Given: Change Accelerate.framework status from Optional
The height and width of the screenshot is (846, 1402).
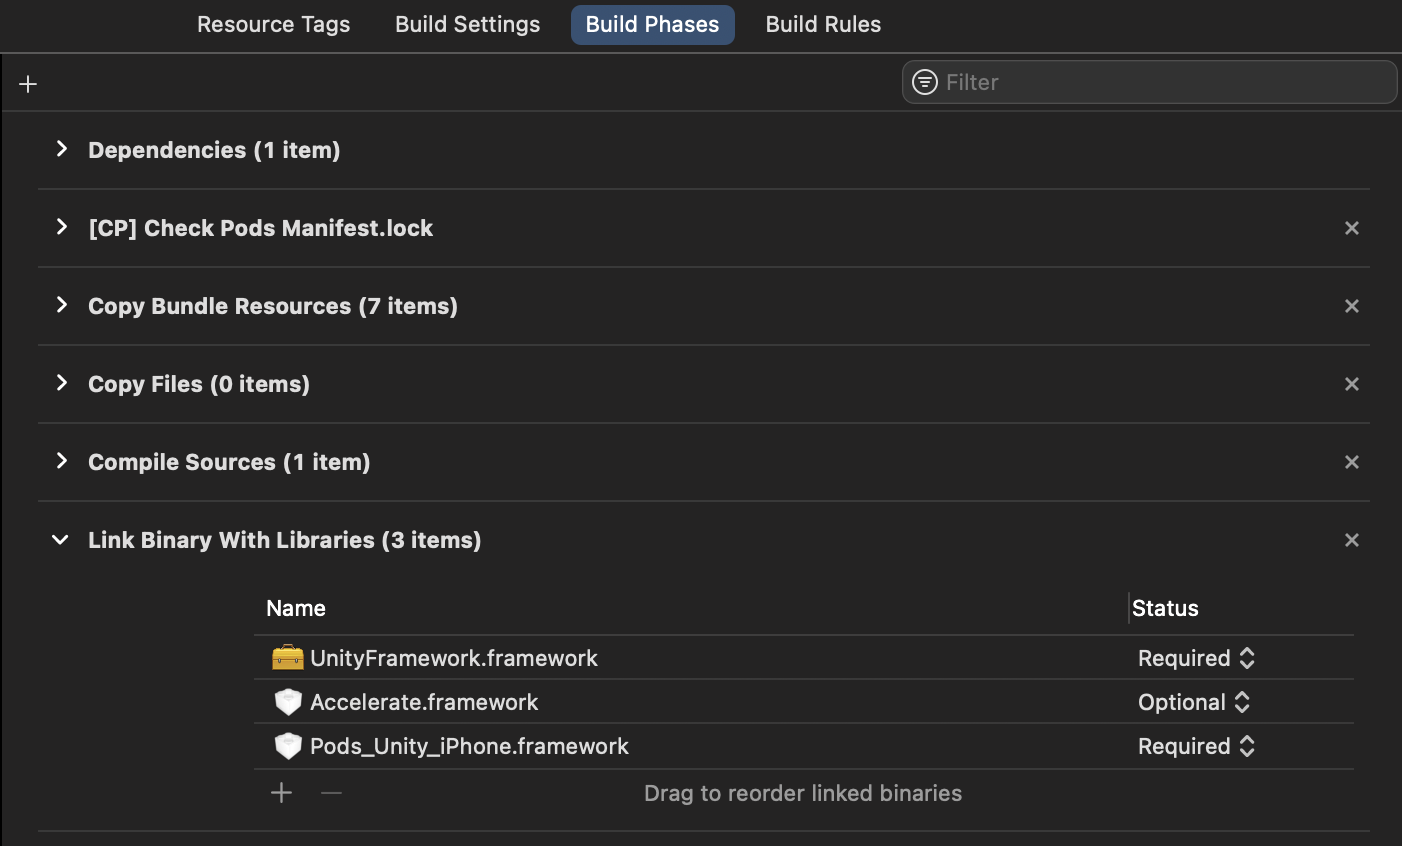Looking at the screenshot, I should click(1194, 702).
